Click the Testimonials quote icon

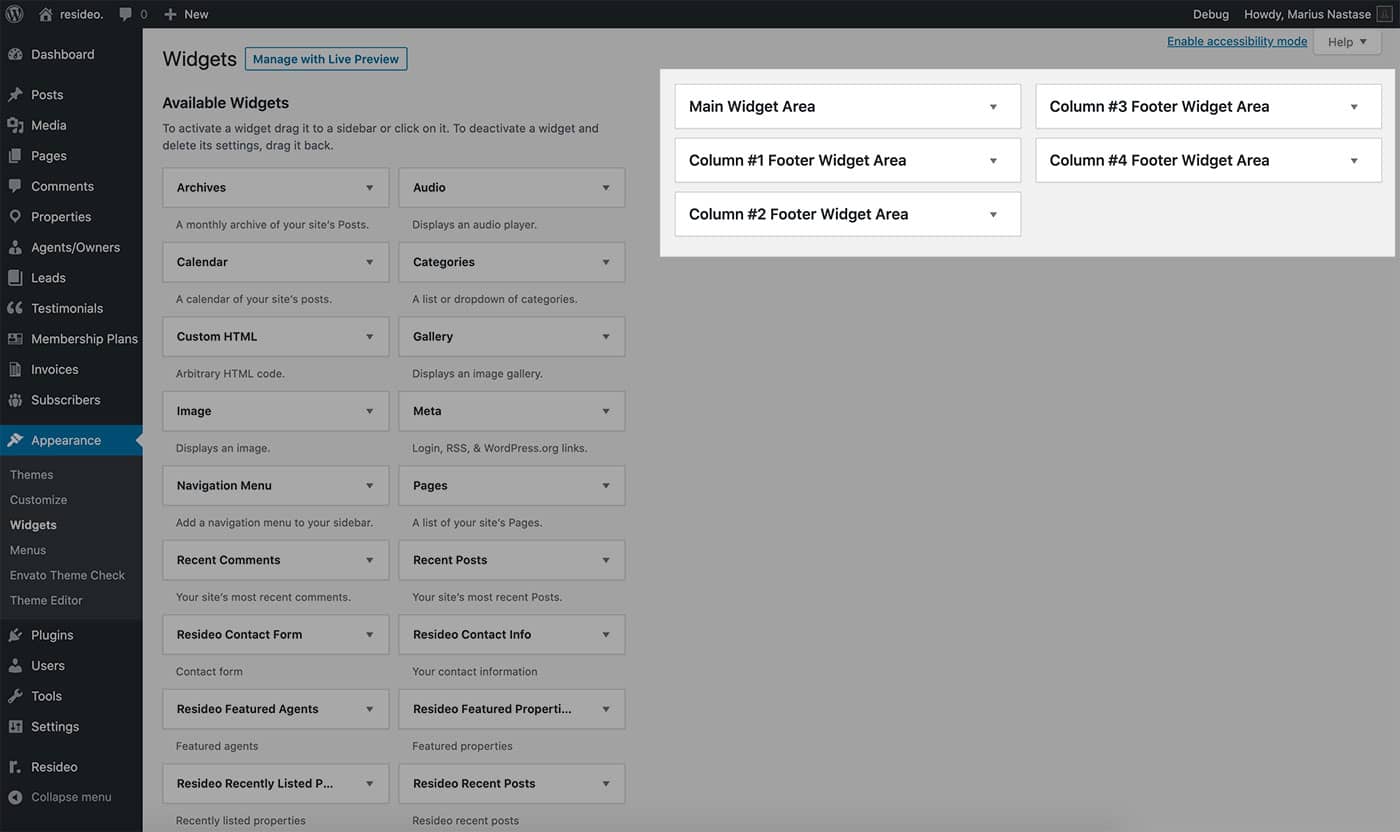pos(15,308)
